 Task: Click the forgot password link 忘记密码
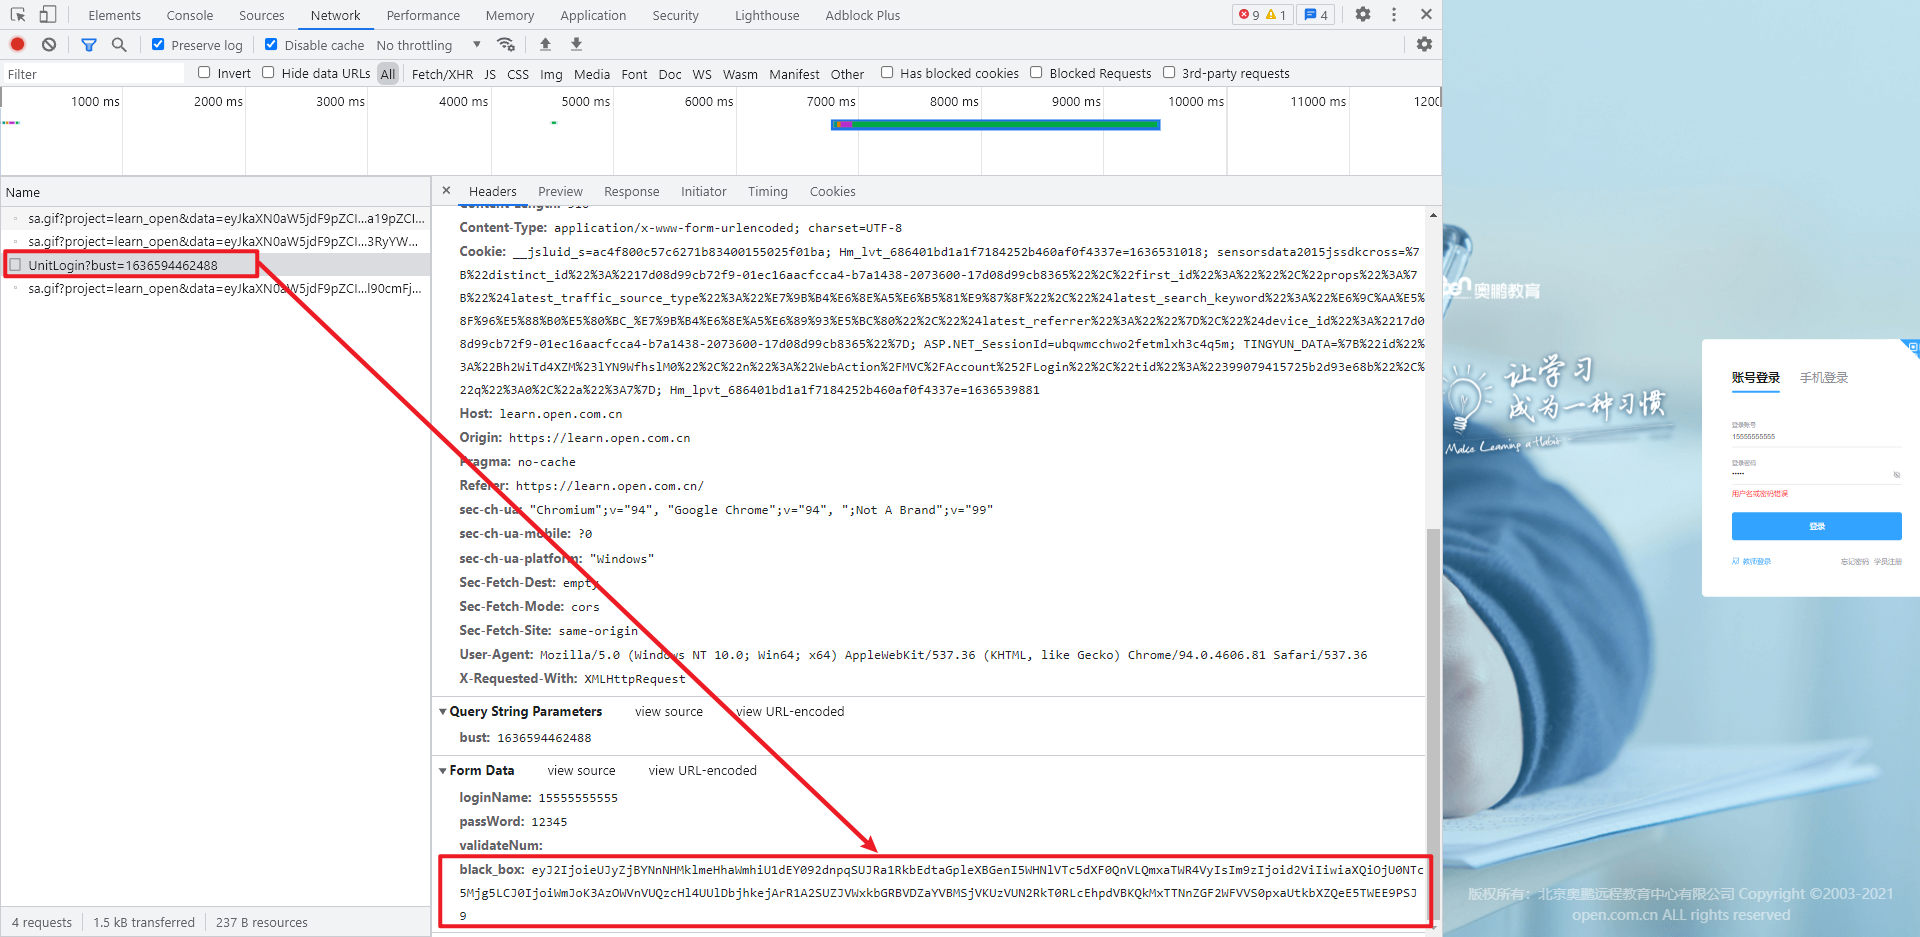click(1855, 562)
